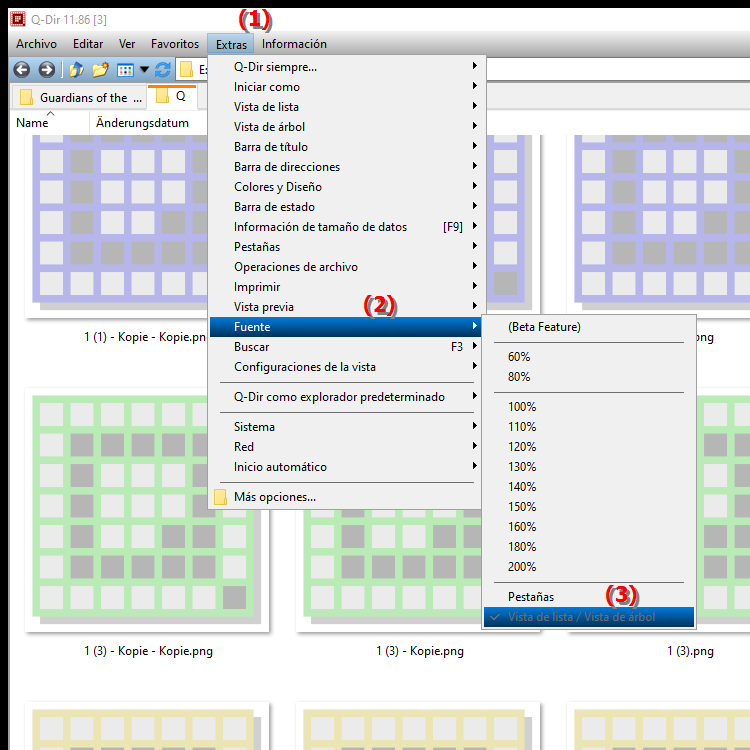Image resolution: width=750 pixels, height=750 pixels.
Task: Click the new folder icon
Action: pyautogui.click(x=100, y=70)
